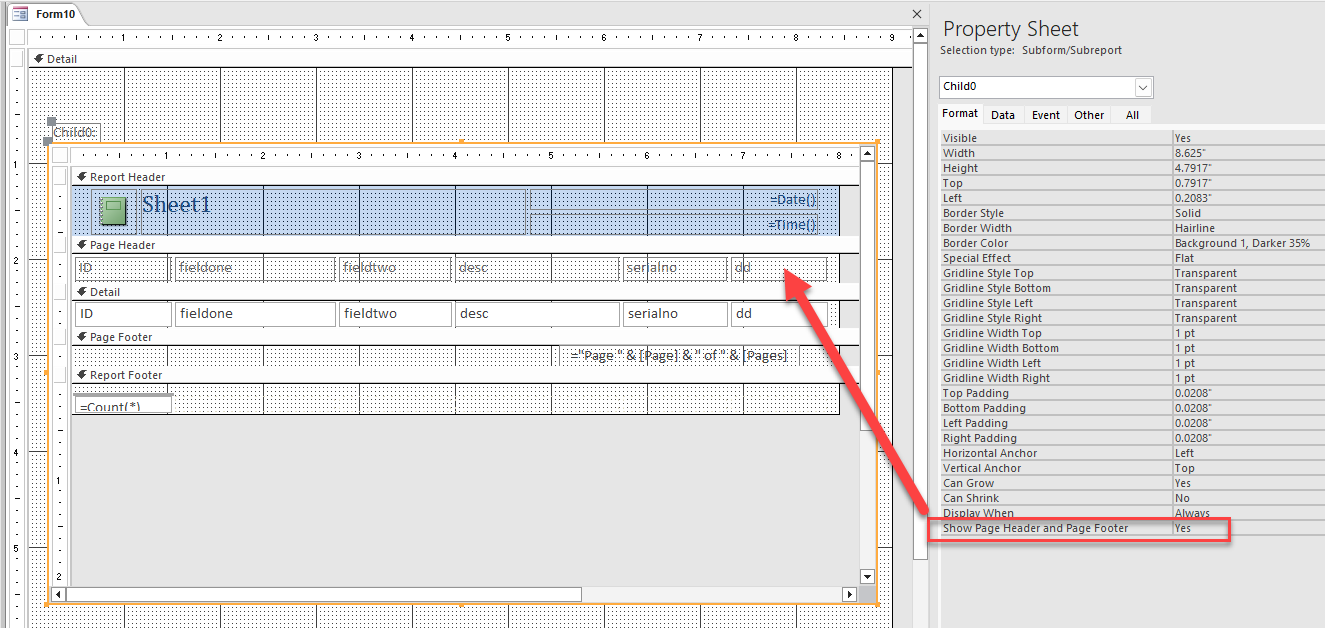Switch to the Event tab
This screenshot has height=628, width=1325.
point(1046,115)
